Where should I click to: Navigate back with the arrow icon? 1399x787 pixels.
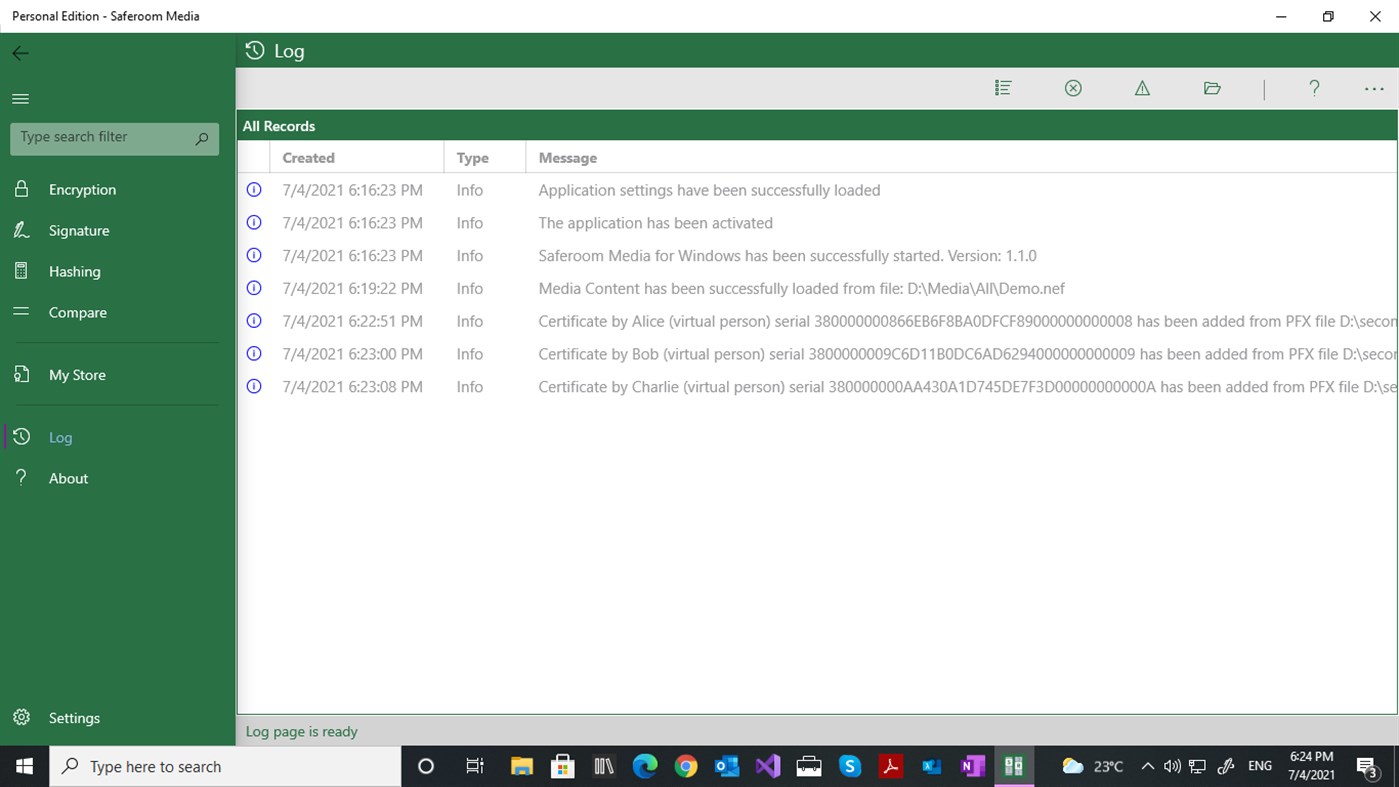point(20,53)
